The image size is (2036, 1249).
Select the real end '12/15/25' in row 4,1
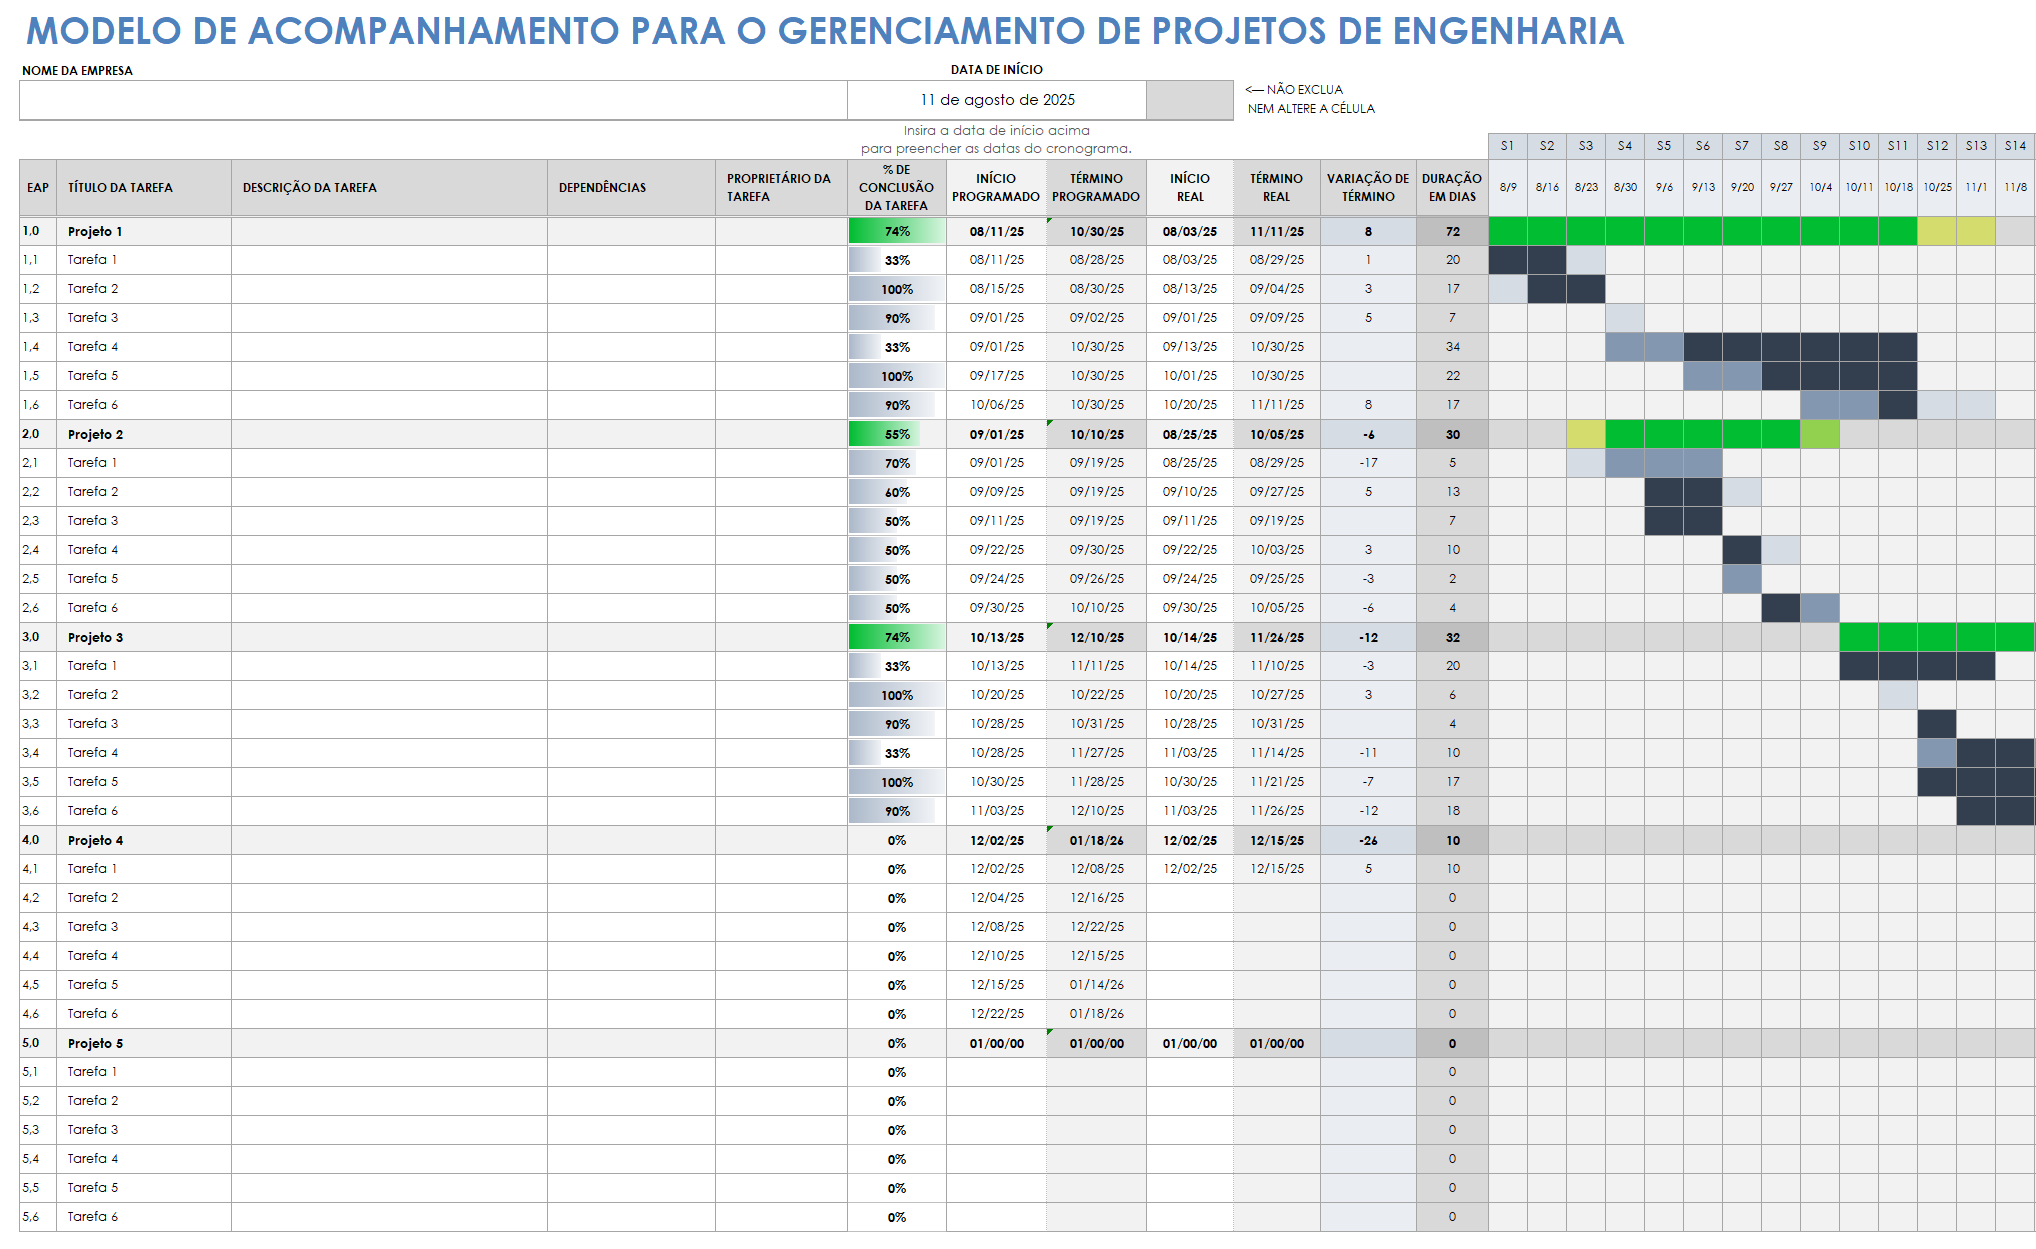(1277, 869)
